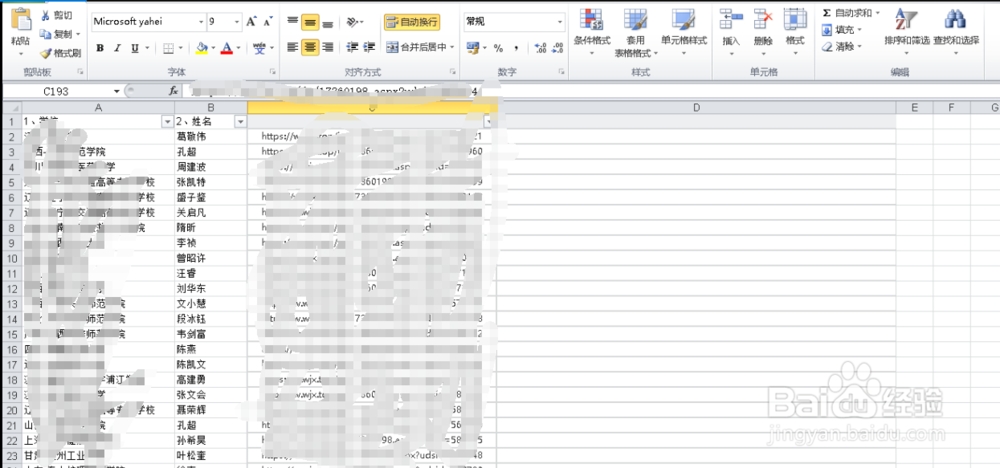Toggle Wrap Text (自动换行) button
1000x468 pixels.
point(412,22)
